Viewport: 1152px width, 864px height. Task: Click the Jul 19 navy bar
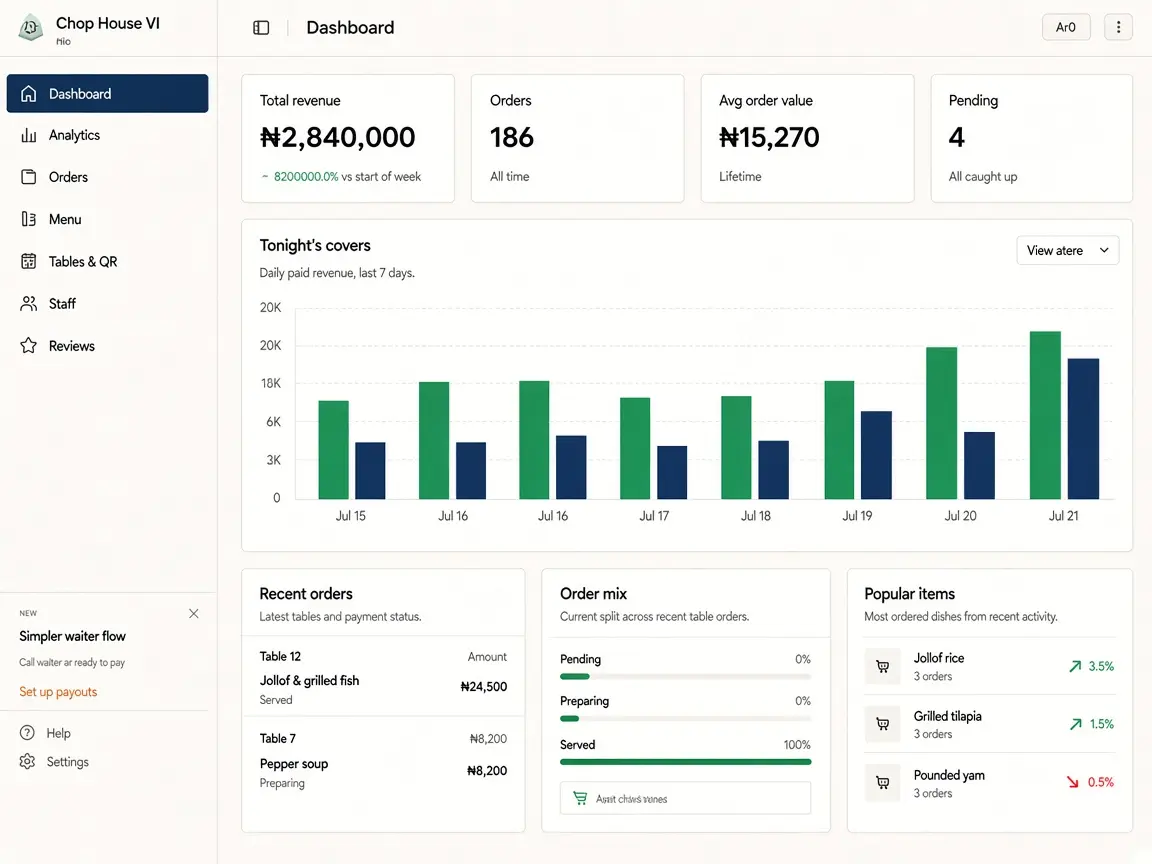tap(876, 455)
